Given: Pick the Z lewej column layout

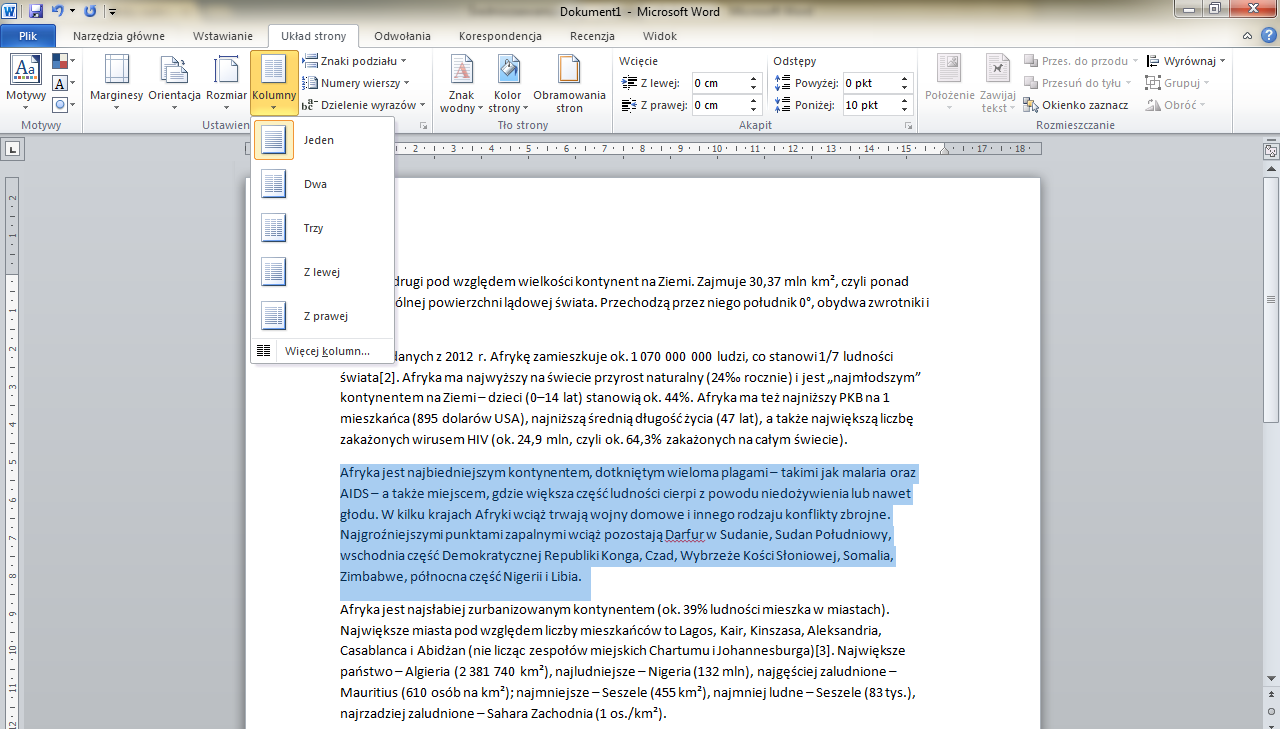Looking at the screenshot, I should pyautogui.click(x=322, y=272).
